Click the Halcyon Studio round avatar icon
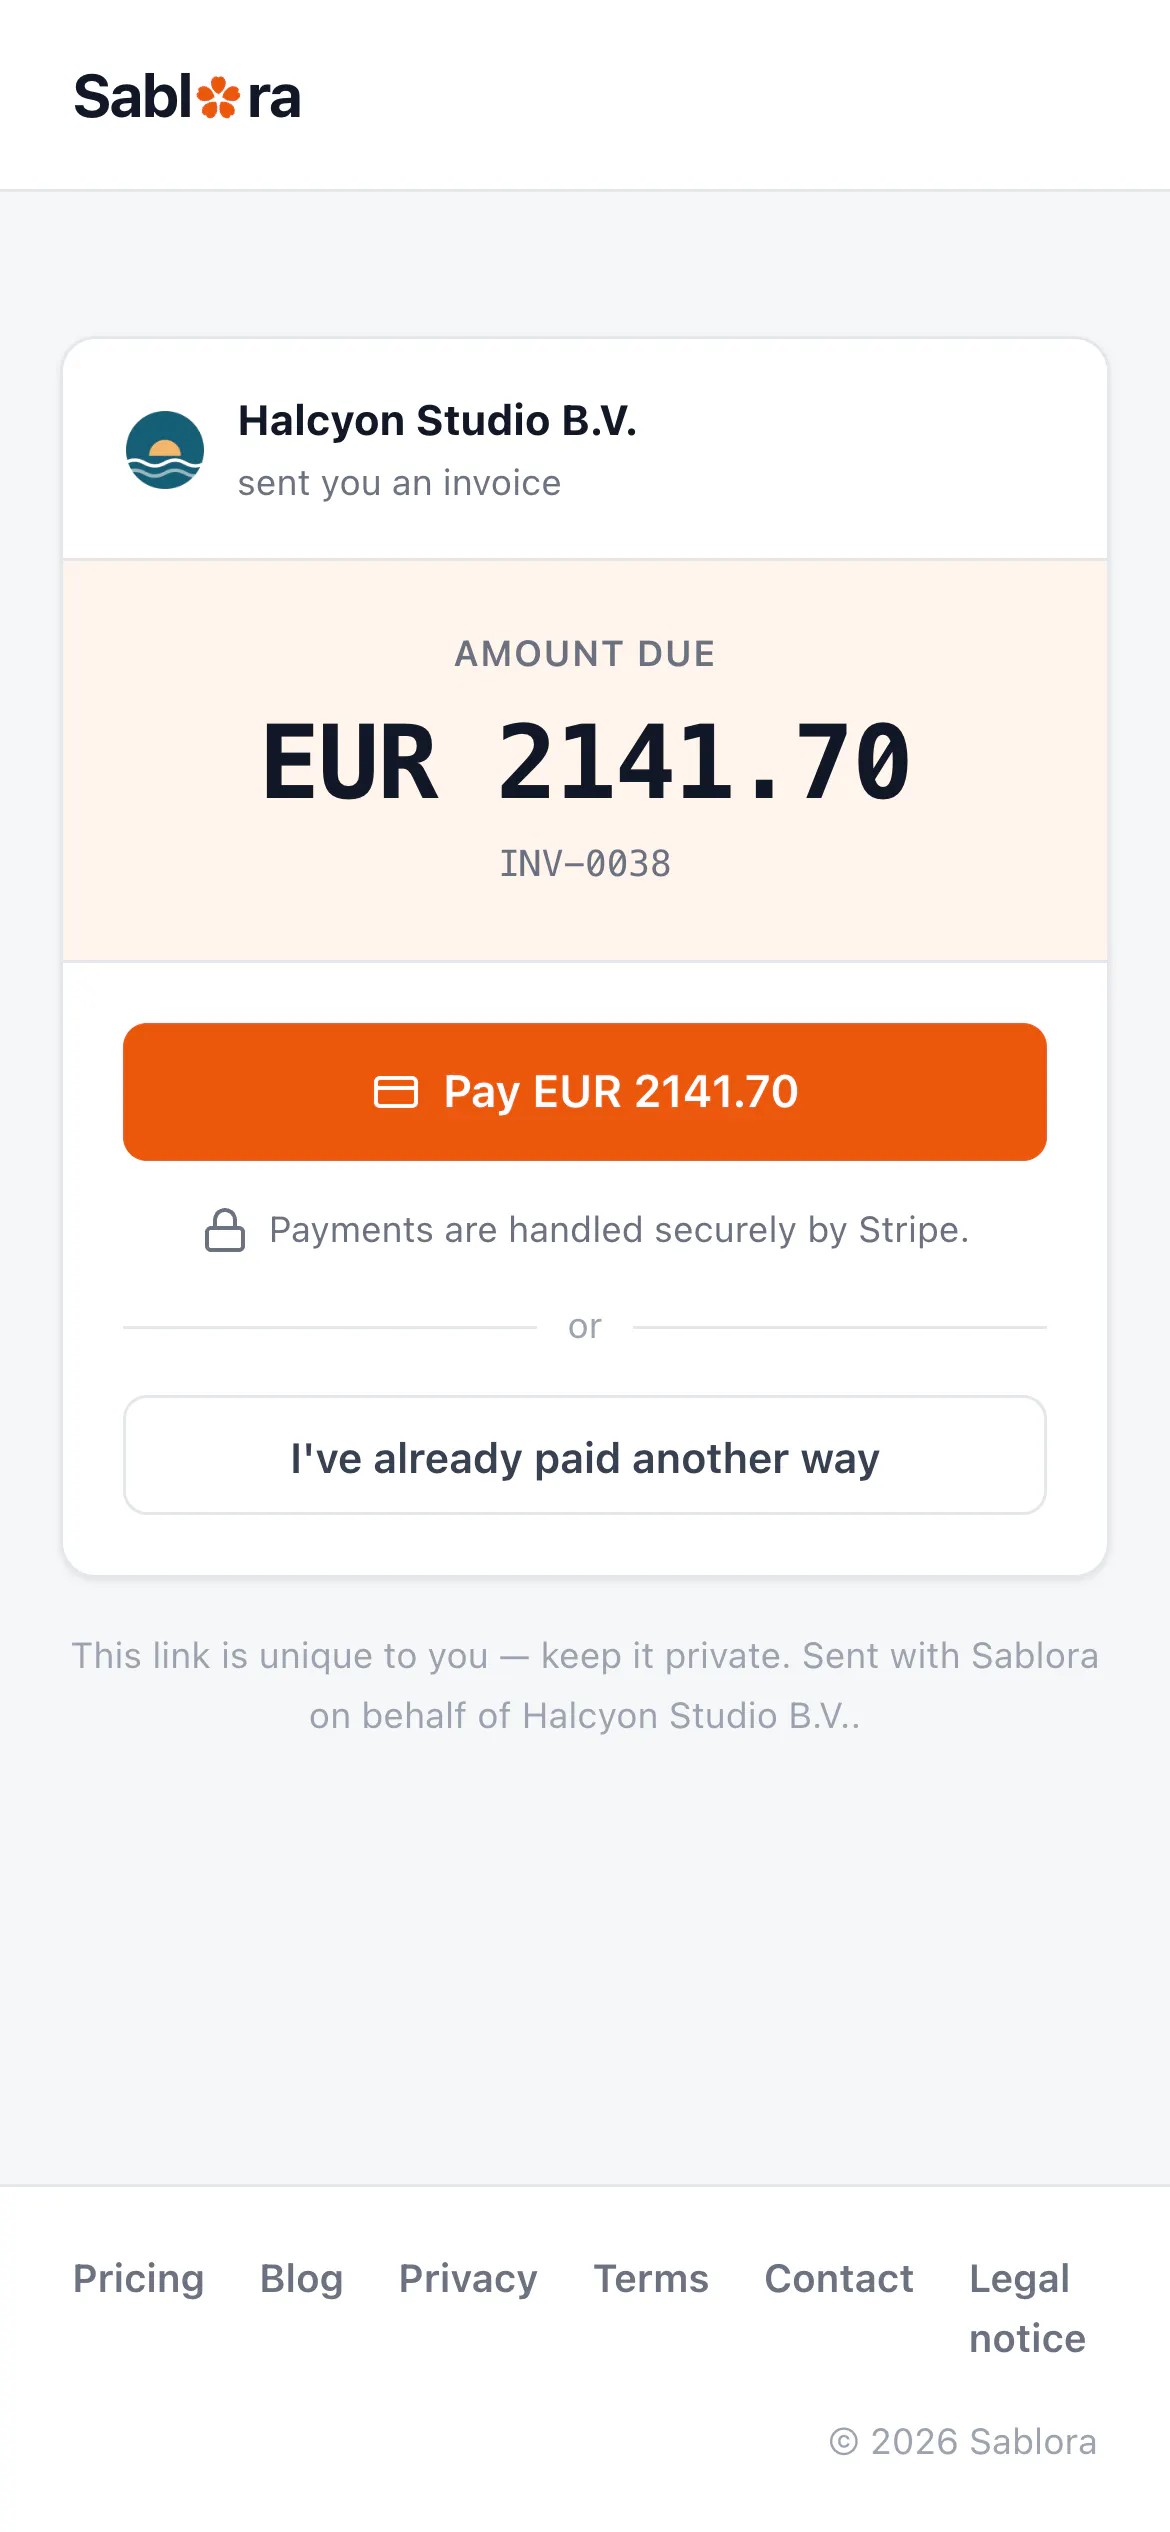1170x2532 pixels. point(165,450)
